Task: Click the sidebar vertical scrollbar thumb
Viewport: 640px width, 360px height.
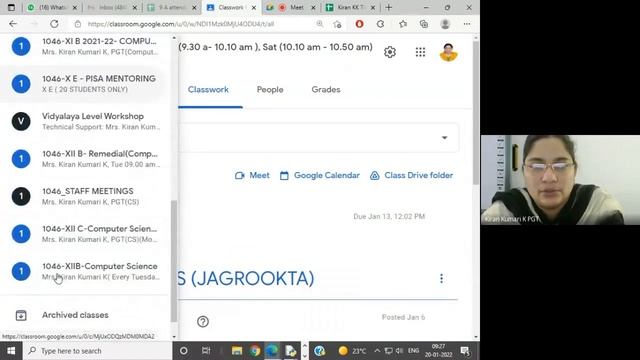Action: 174,261
